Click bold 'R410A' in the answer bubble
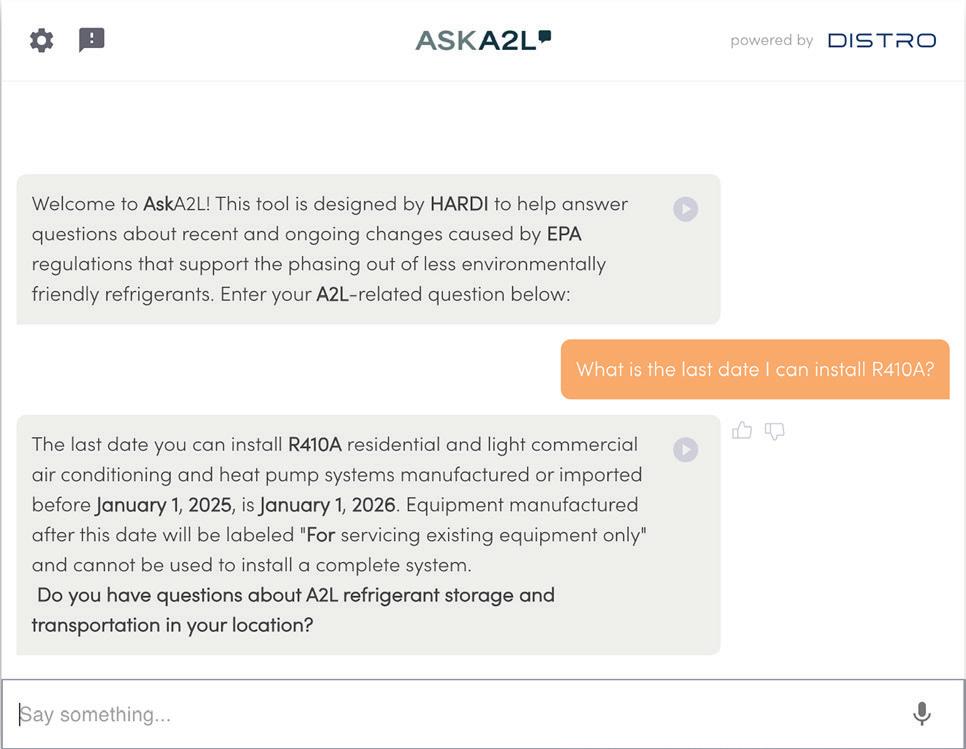Screen dimensions: 966x749 (315, 444)
